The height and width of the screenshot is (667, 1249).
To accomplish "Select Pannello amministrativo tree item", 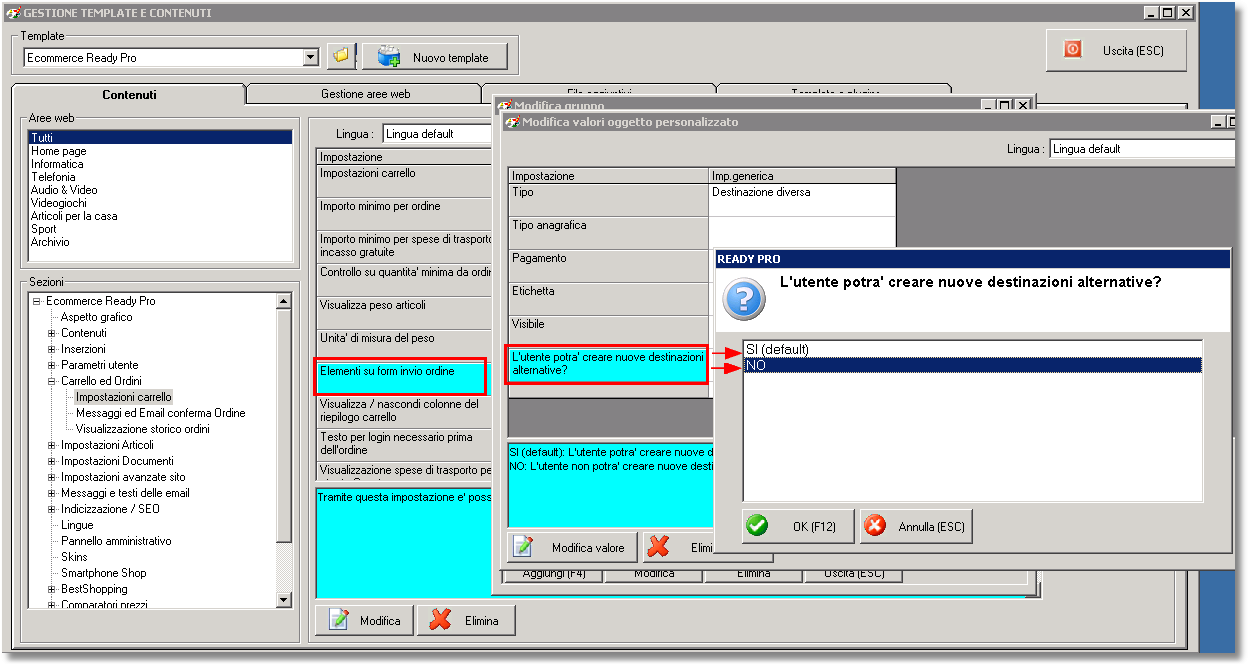I will [x=116, y=541].
